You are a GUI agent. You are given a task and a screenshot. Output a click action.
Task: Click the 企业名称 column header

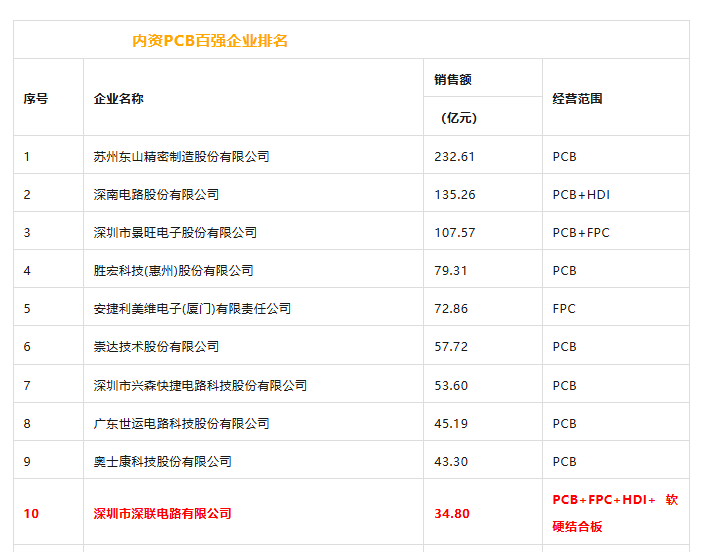point(119,99)
